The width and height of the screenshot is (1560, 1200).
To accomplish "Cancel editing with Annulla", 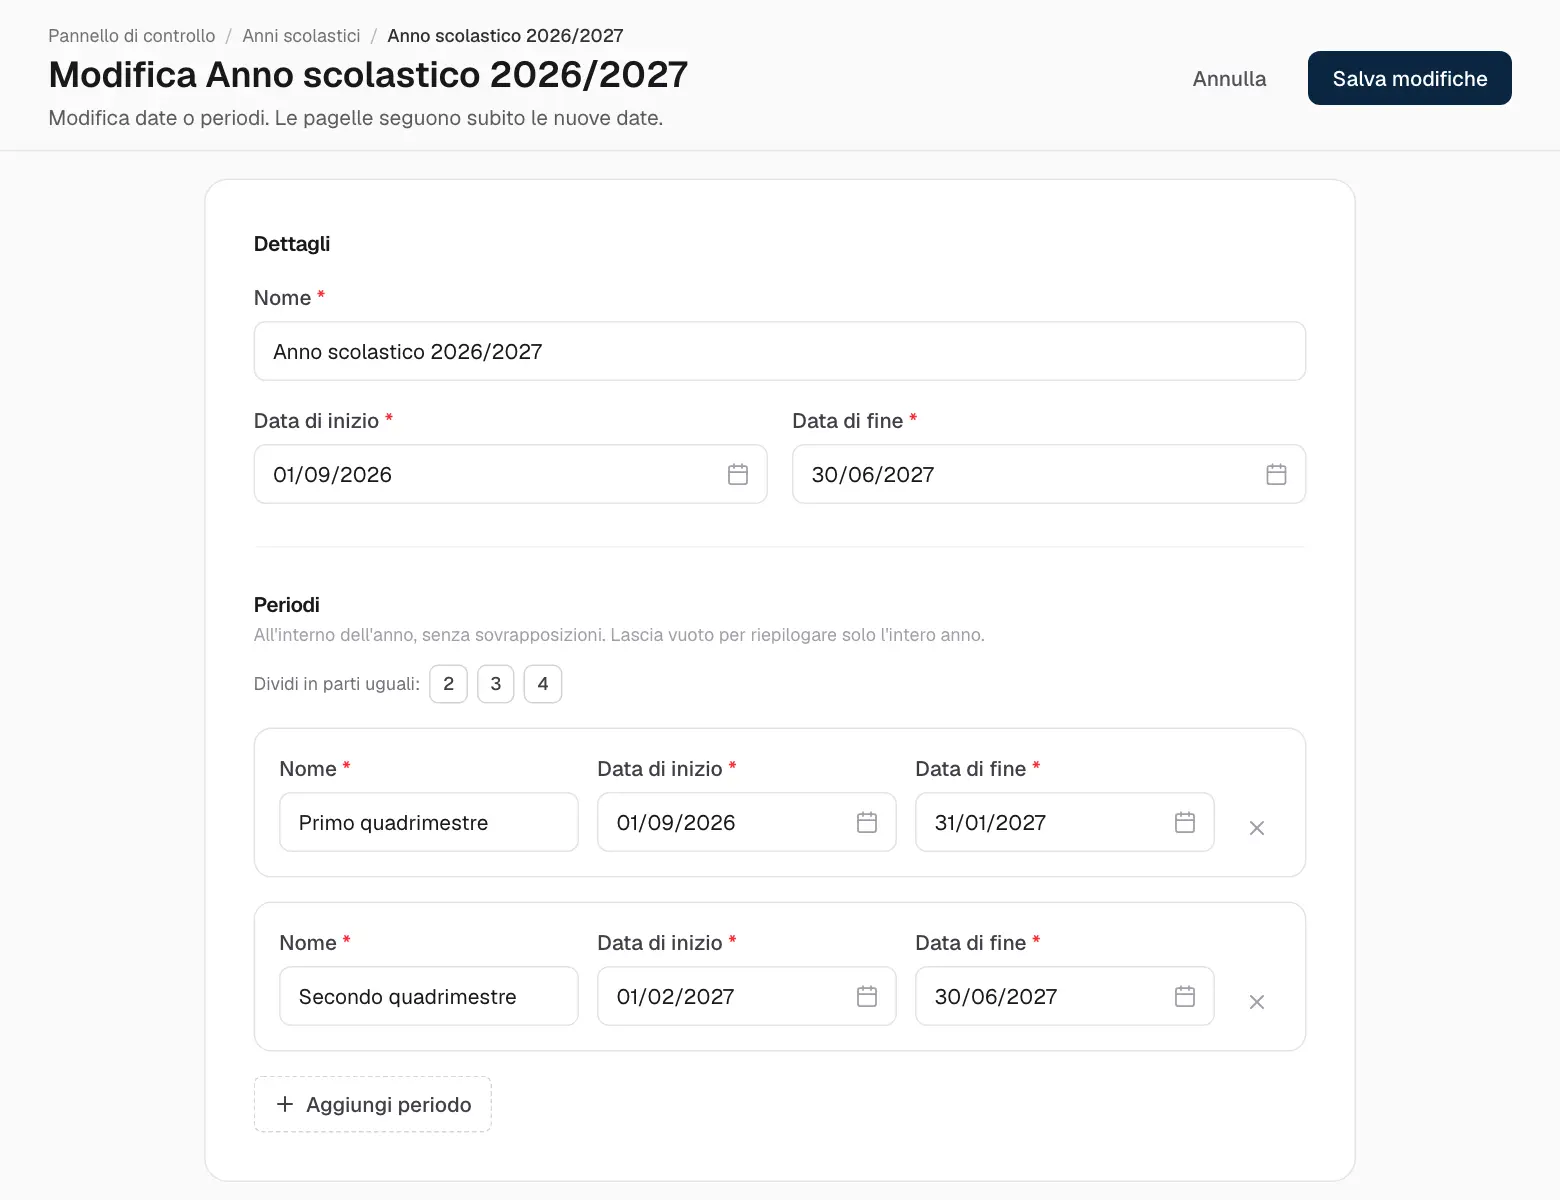I will point(1229,78).
